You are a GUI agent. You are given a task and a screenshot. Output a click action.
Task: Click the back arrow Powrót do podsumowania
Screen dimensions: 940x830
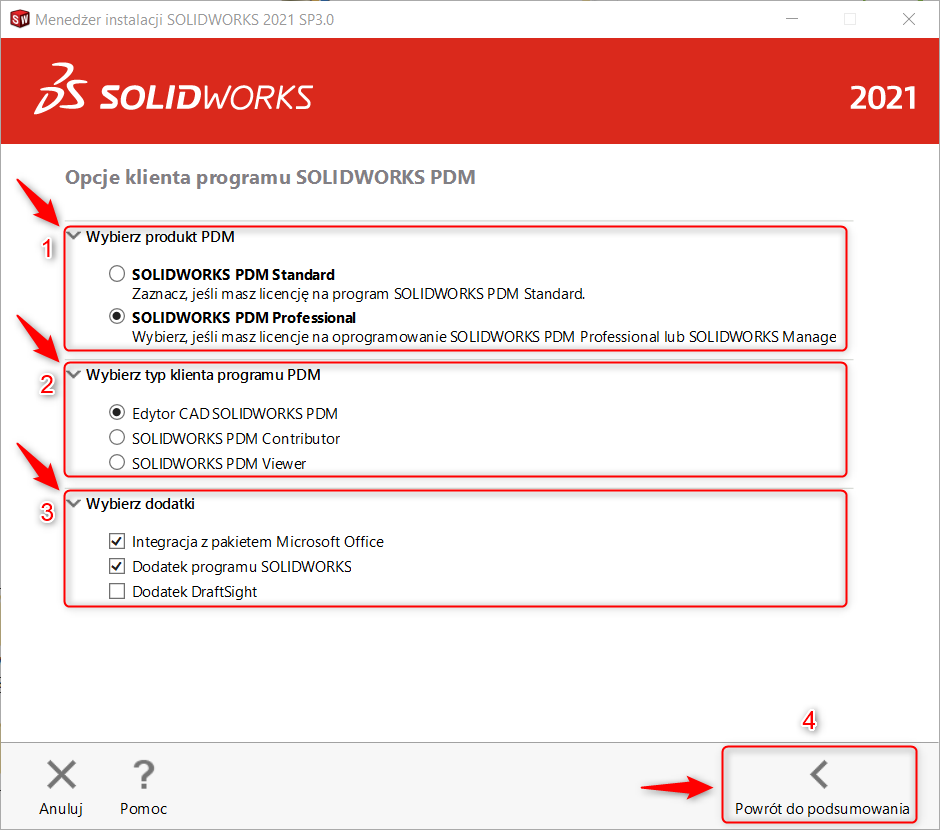click(x=820, y=774)
